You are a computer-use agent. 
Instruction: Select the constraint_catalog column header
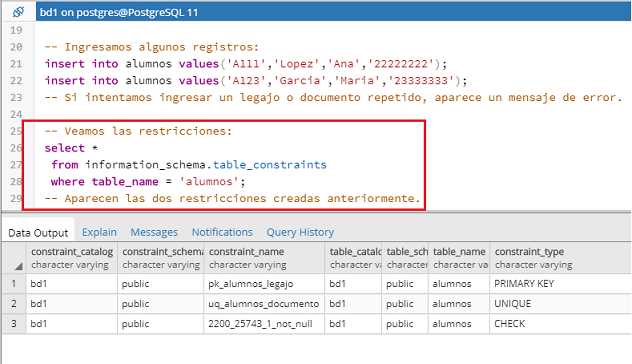coord(72,258)
